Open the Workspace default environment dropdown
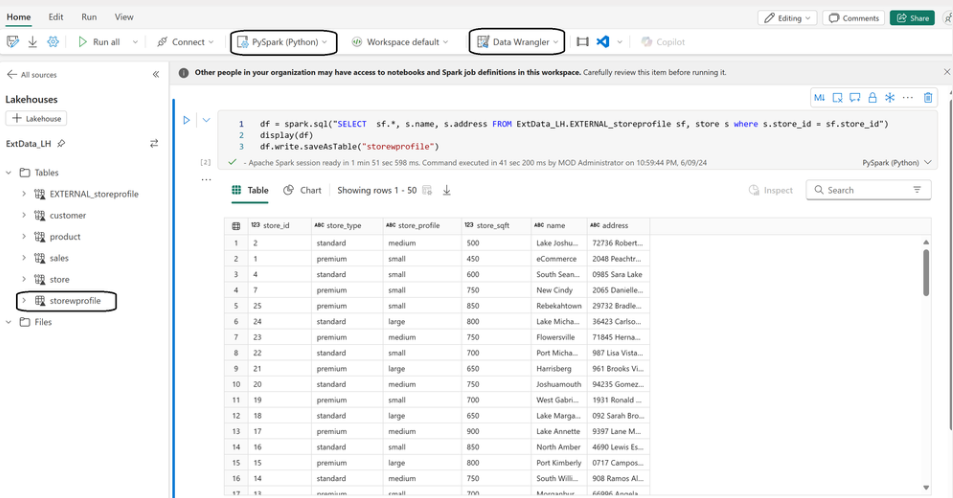Image resolution: width=953 pixels, height=498 pixels. [400, 42]
